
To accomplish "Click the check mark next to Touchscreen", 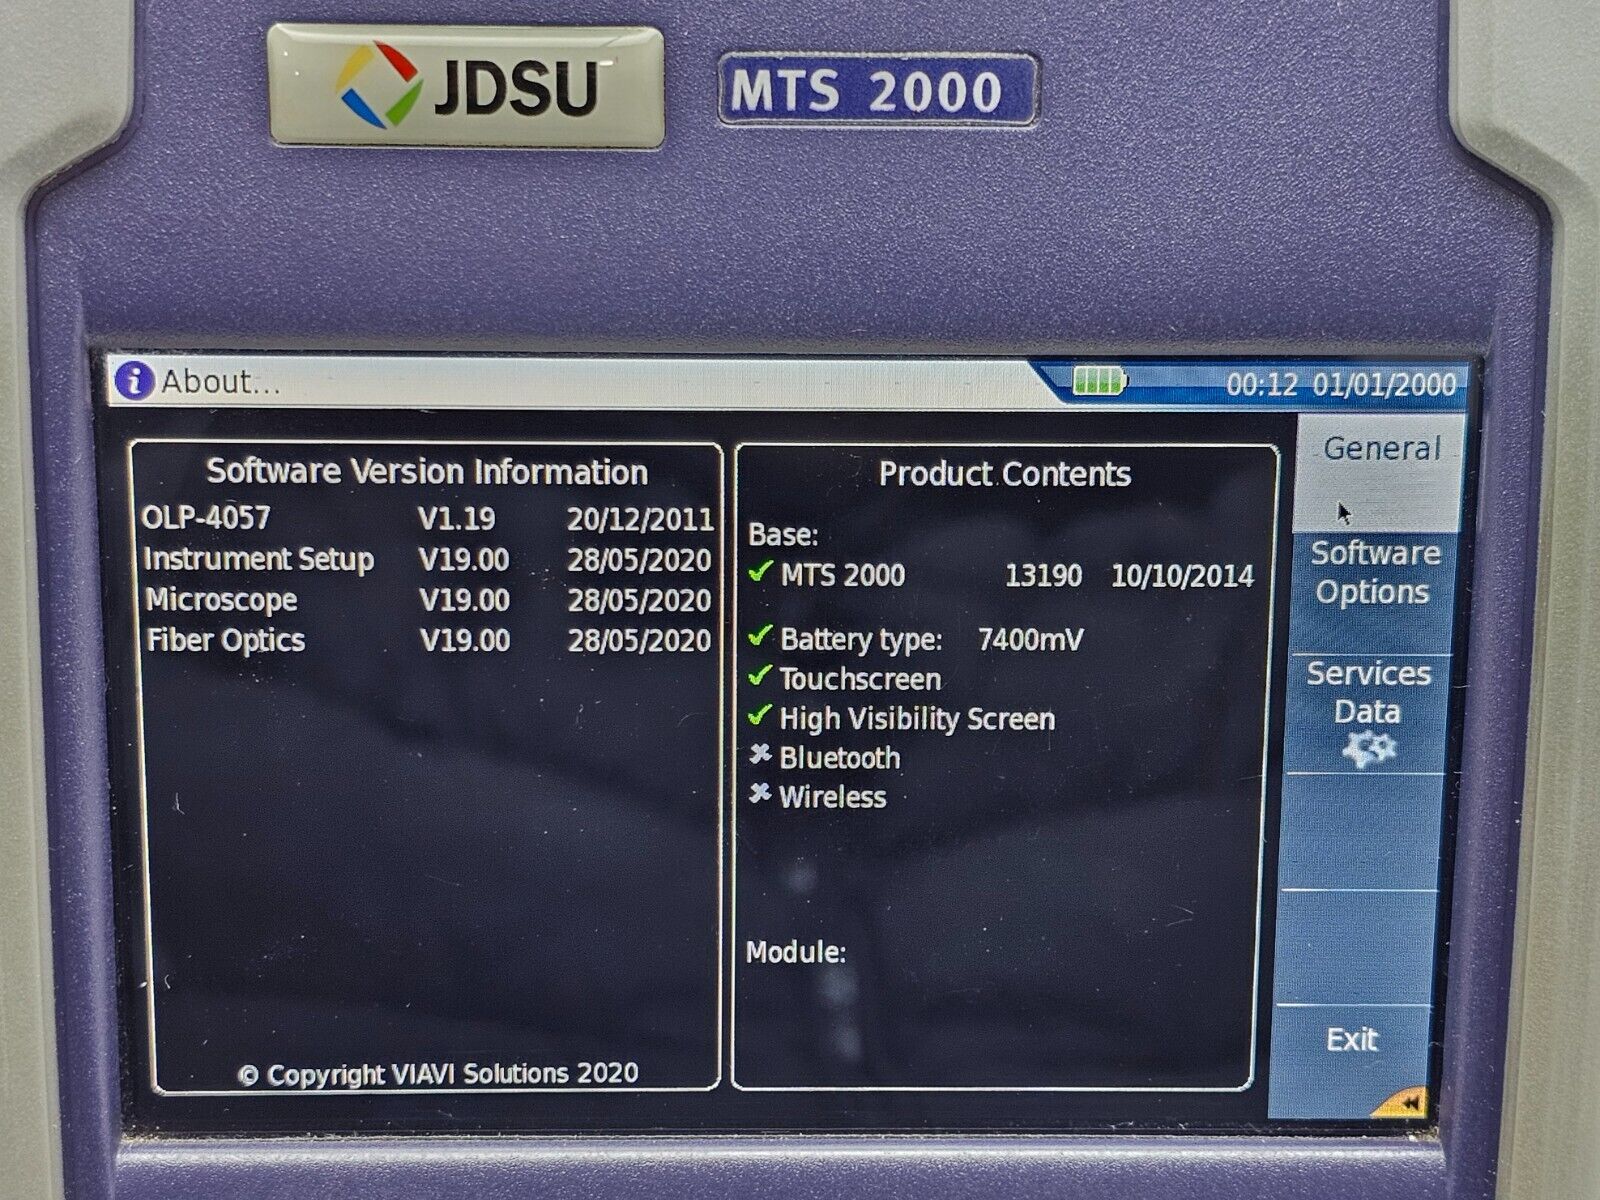I will pos(760,676).
